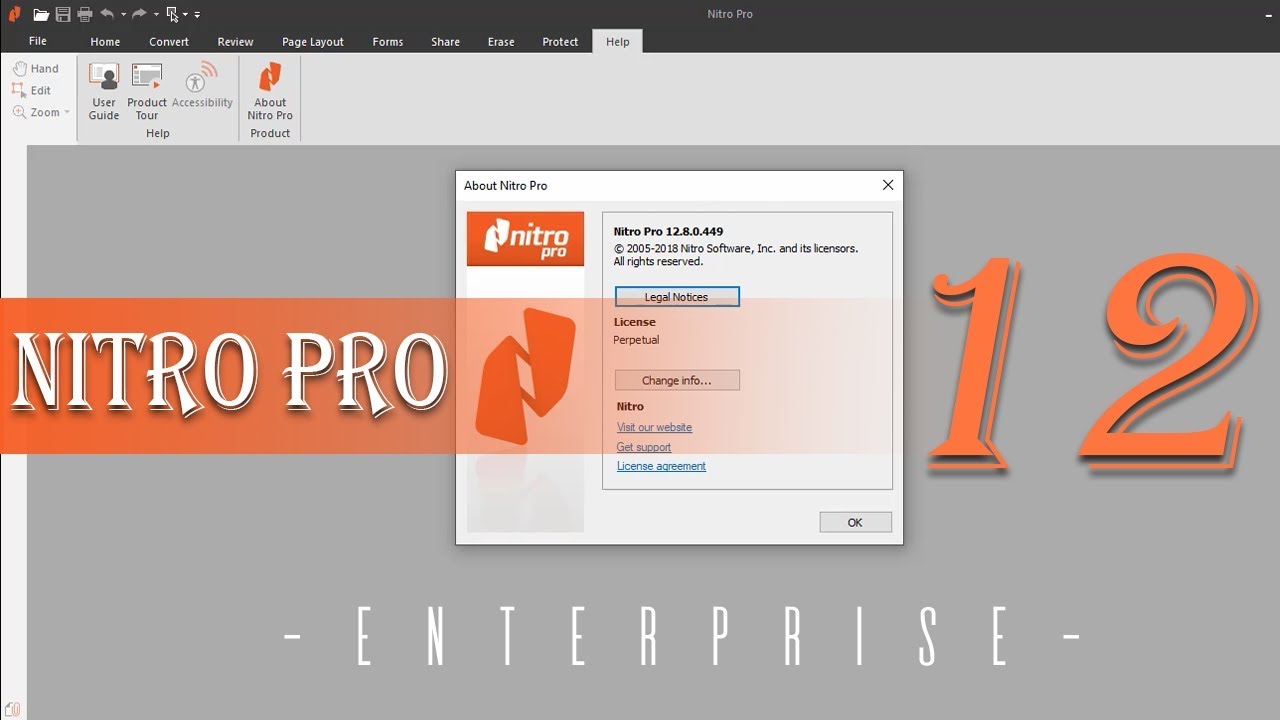Click the panel icon at bottom-left corner
This screenshot has width=1280, height=720.
point(12,709)
